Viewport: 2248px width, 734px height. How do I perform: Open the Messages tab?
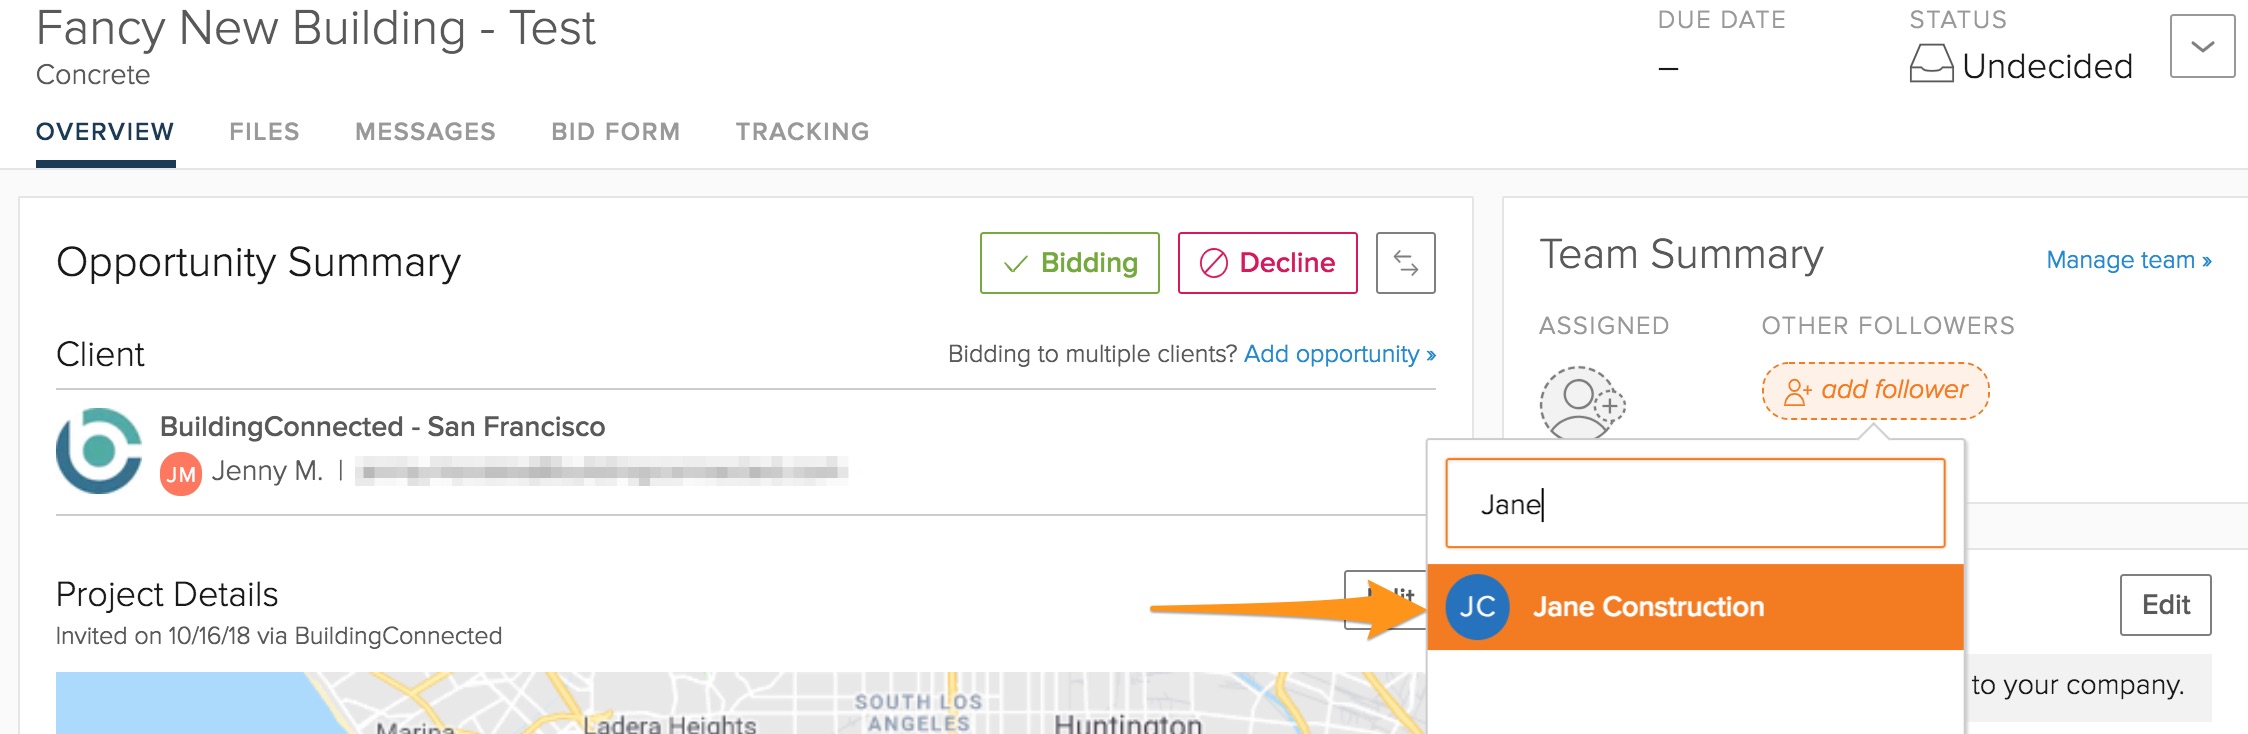pyautogui.click(x=425, y=132)
